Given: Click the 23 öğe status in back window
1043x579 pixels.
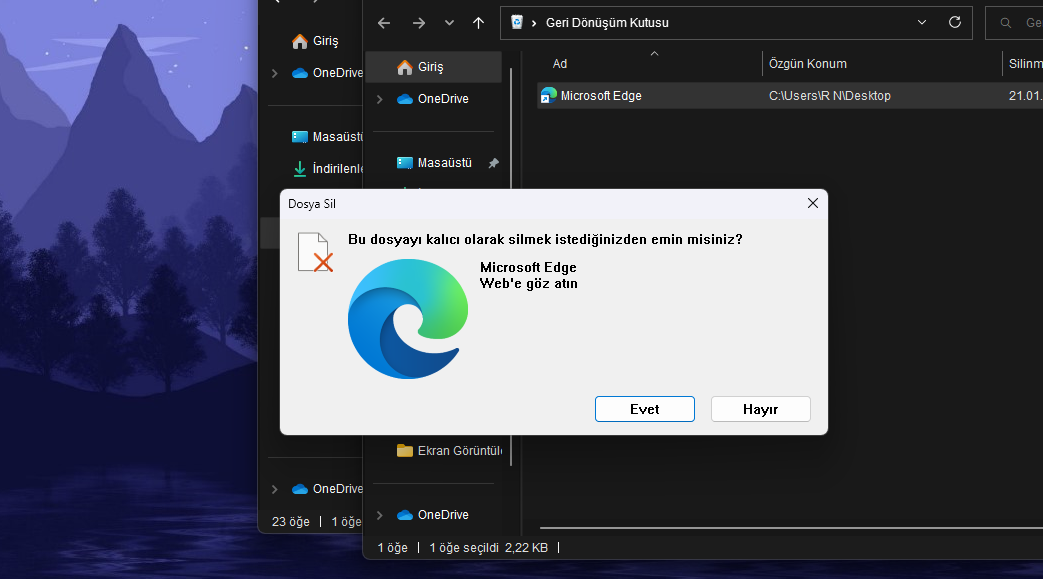Looking at the screenshot, I should (x=291, y=522).
